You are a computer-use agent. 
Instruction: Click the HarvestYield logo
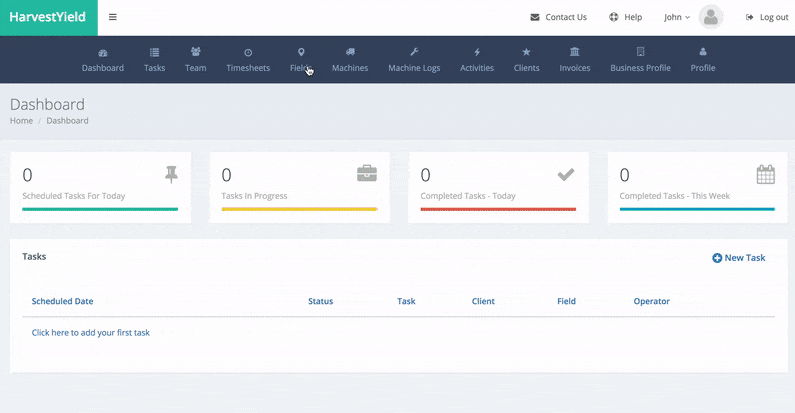(49, 17)
